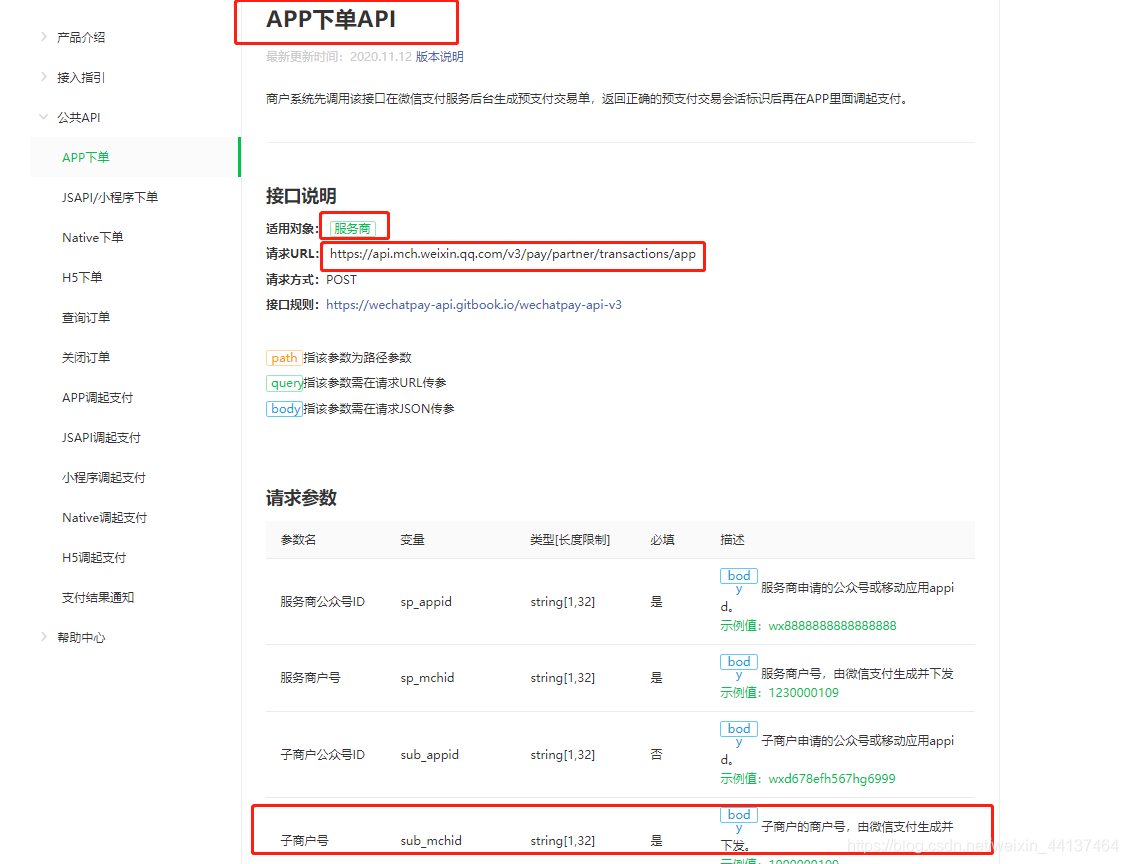Open 小程序调起支付 page

coord(104,478)
